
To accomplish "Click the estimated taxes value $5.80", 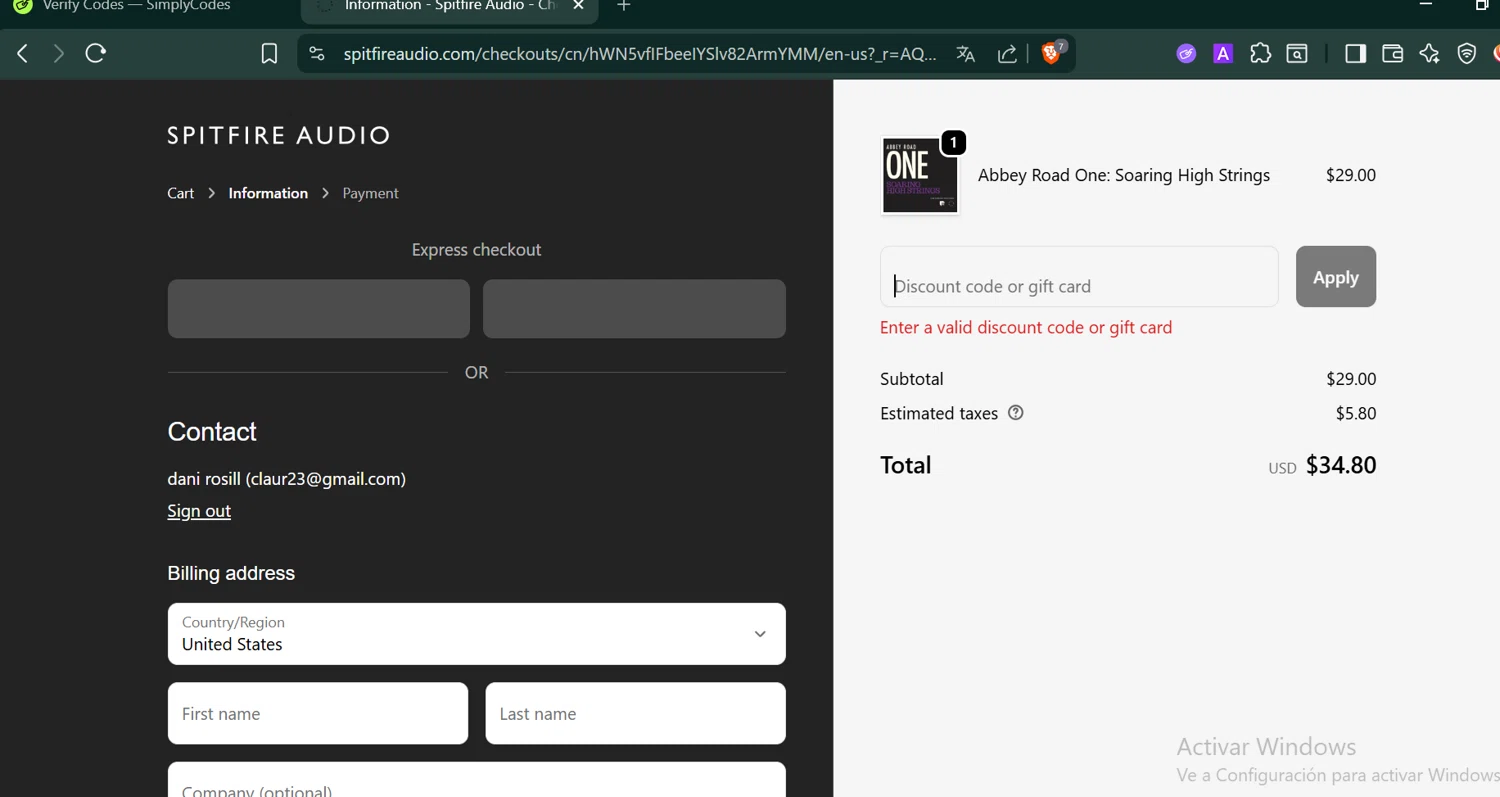I will click(1356, 413).
